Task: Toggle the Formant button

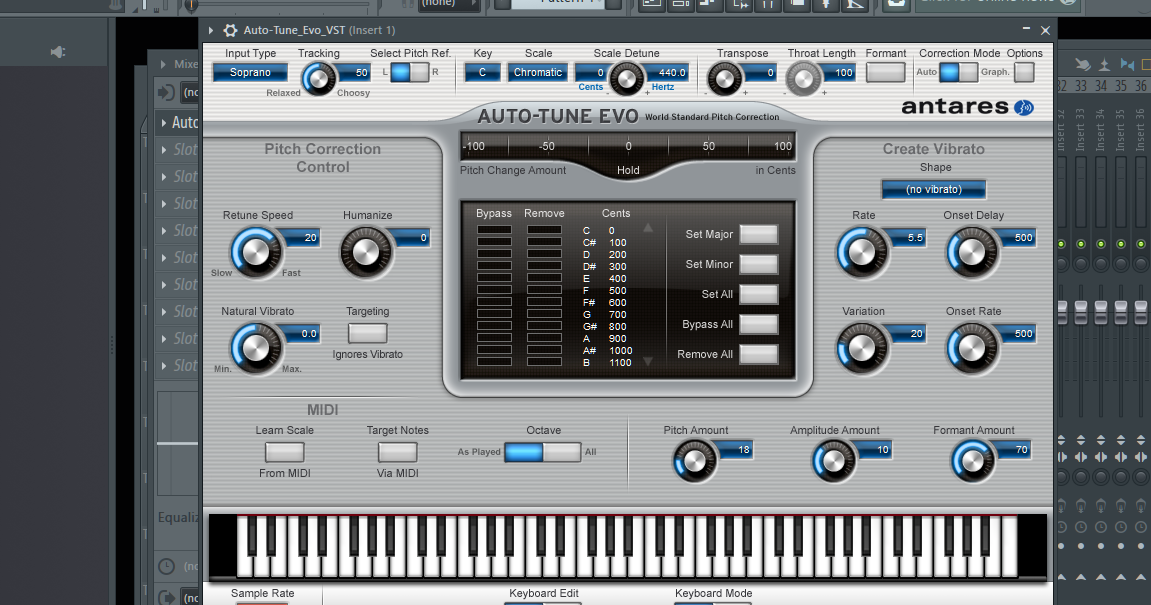Action: pos(885,72)
